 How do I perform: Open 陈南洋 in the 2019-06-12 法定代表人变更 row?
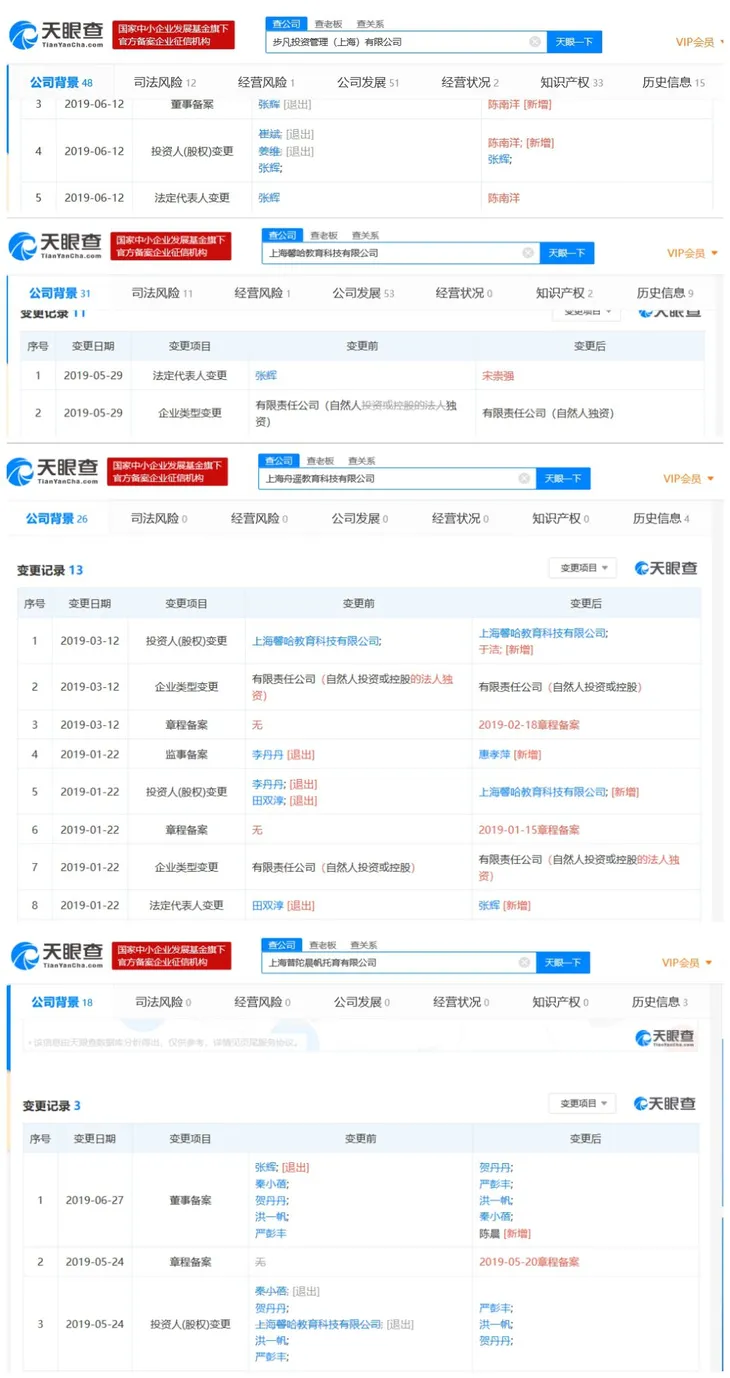tap(504, 198)
